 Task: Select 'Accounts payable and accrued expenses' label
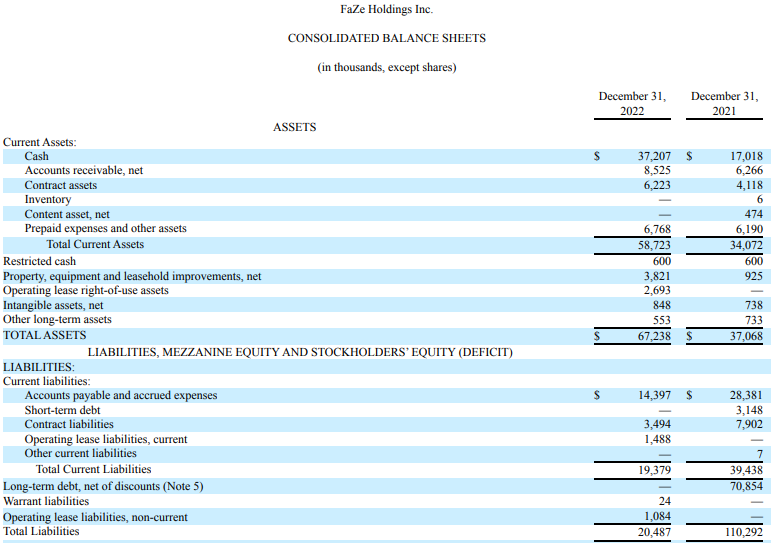click(x=121, y=396)
